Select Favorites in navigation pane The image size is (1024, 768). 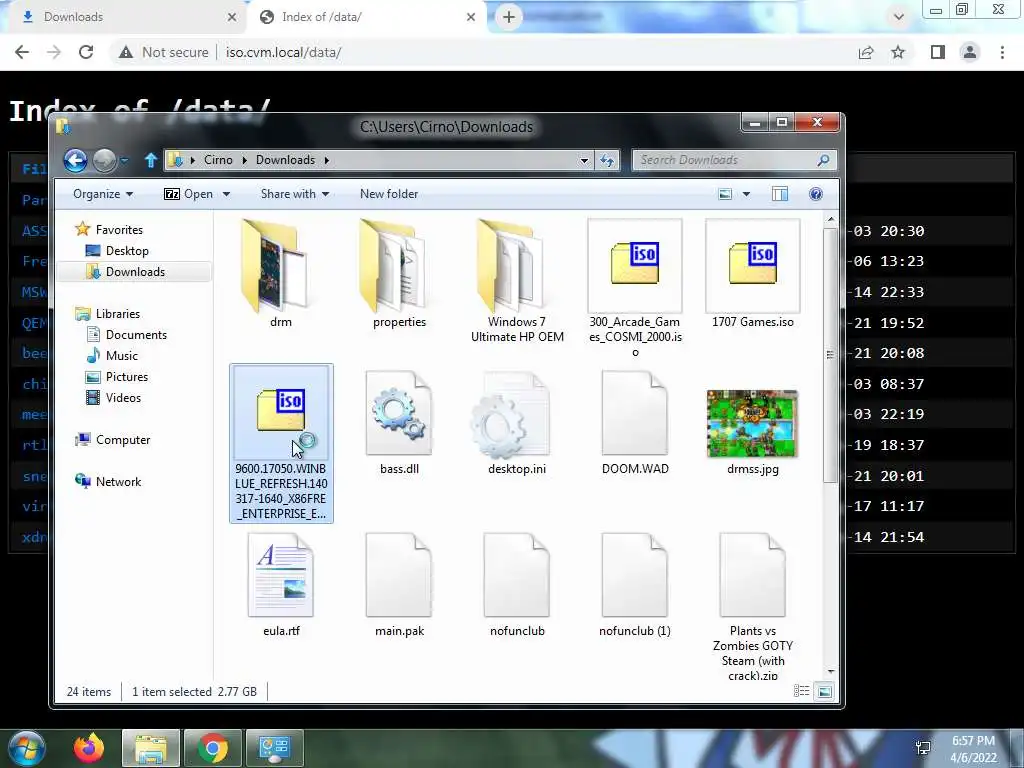point(119,230)
